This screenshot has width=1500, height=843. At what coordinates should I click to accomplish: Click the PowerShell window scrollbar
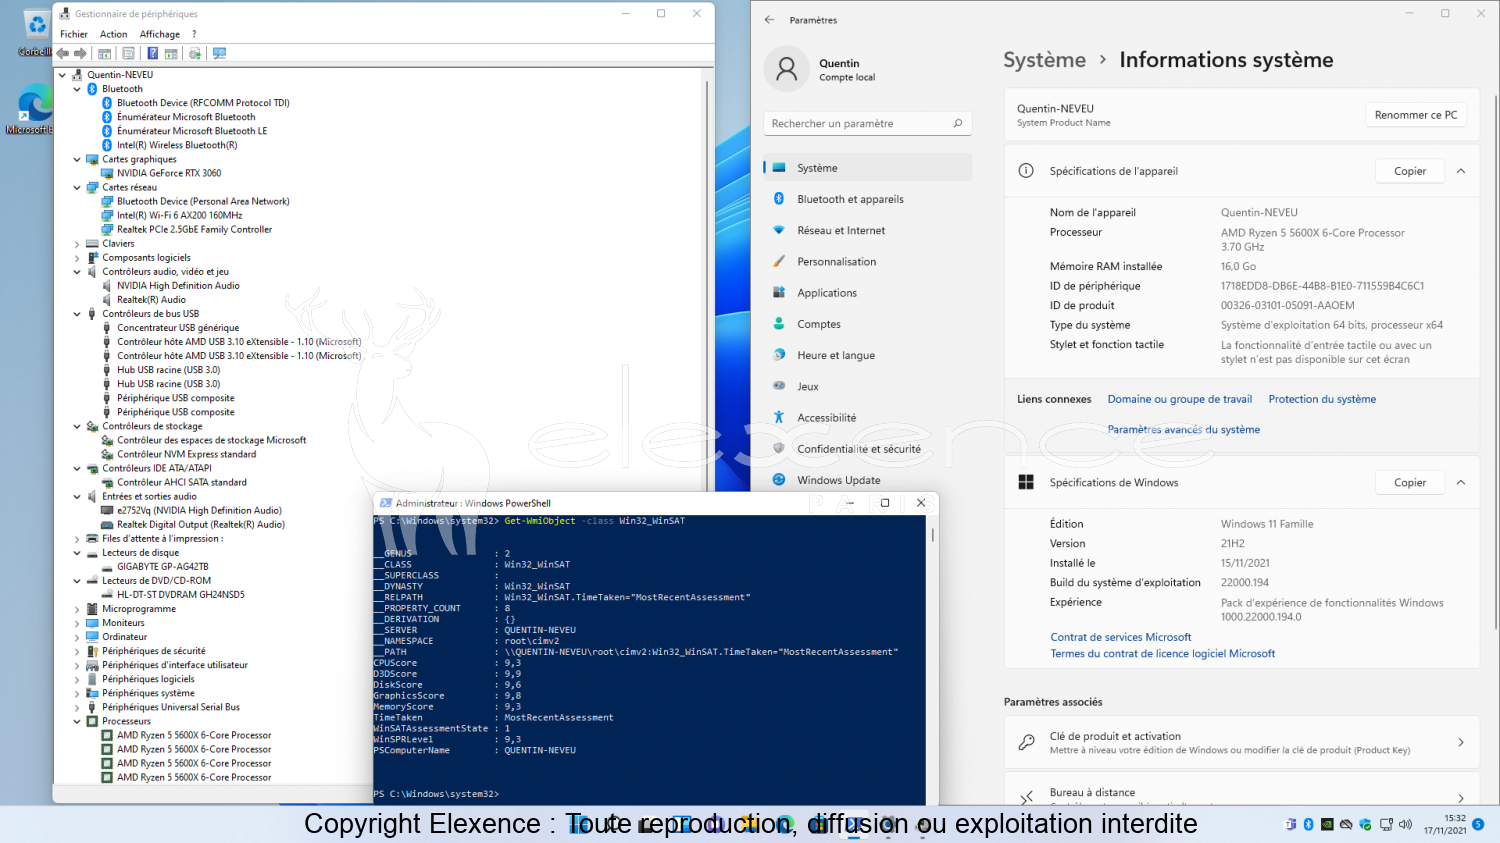(932, 535)
